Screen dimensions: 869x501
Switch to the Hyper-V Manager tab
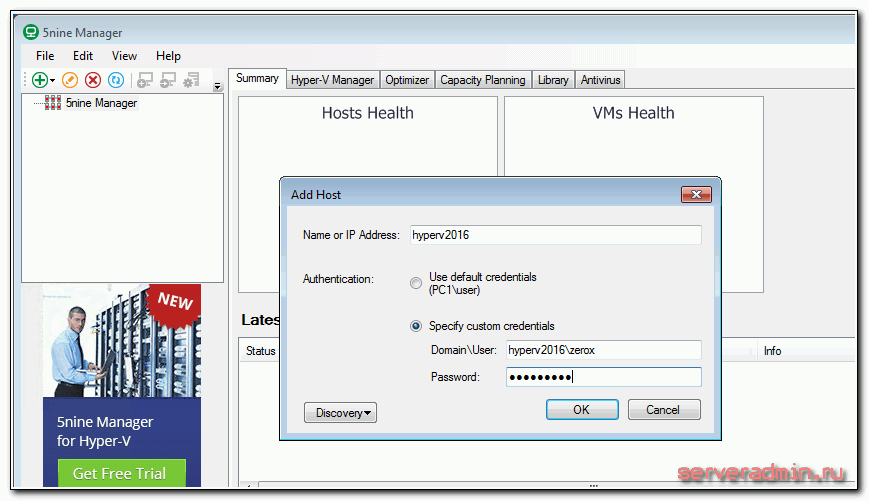(332, 80)
